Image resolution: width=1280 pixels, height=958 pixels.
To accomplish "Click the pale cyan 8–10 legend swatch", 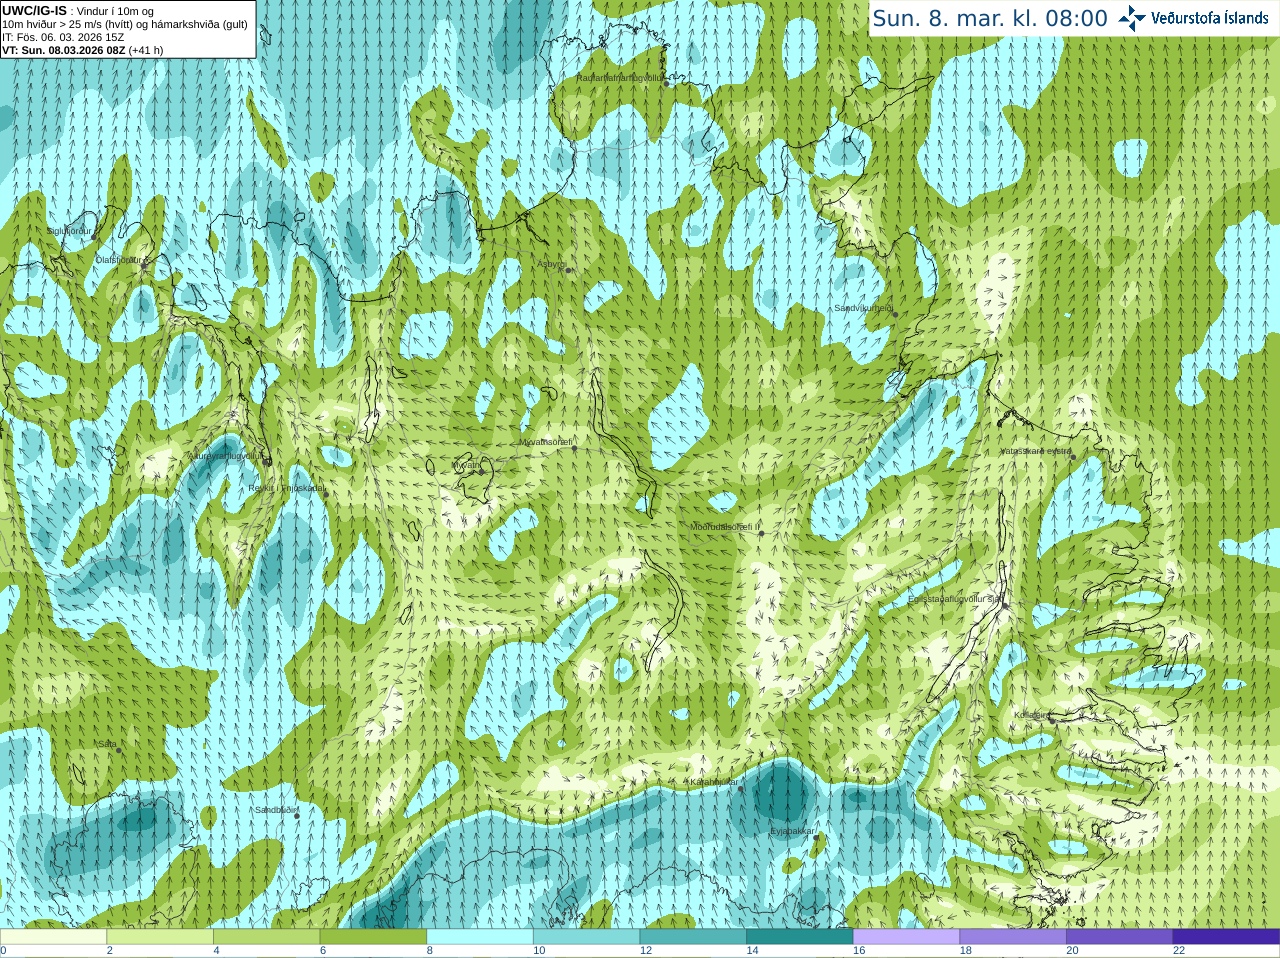I will (x=480, y=937).
